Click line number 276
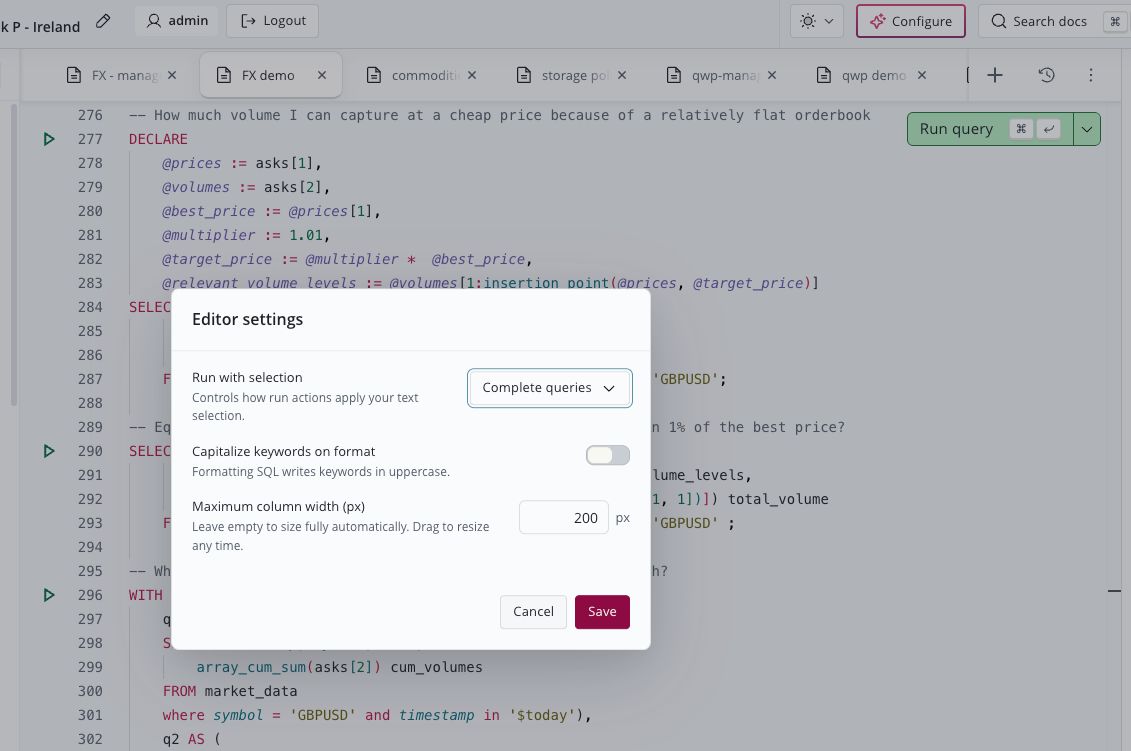The width and height of the screenshot is (1131, 751). [x=90, y=115]
